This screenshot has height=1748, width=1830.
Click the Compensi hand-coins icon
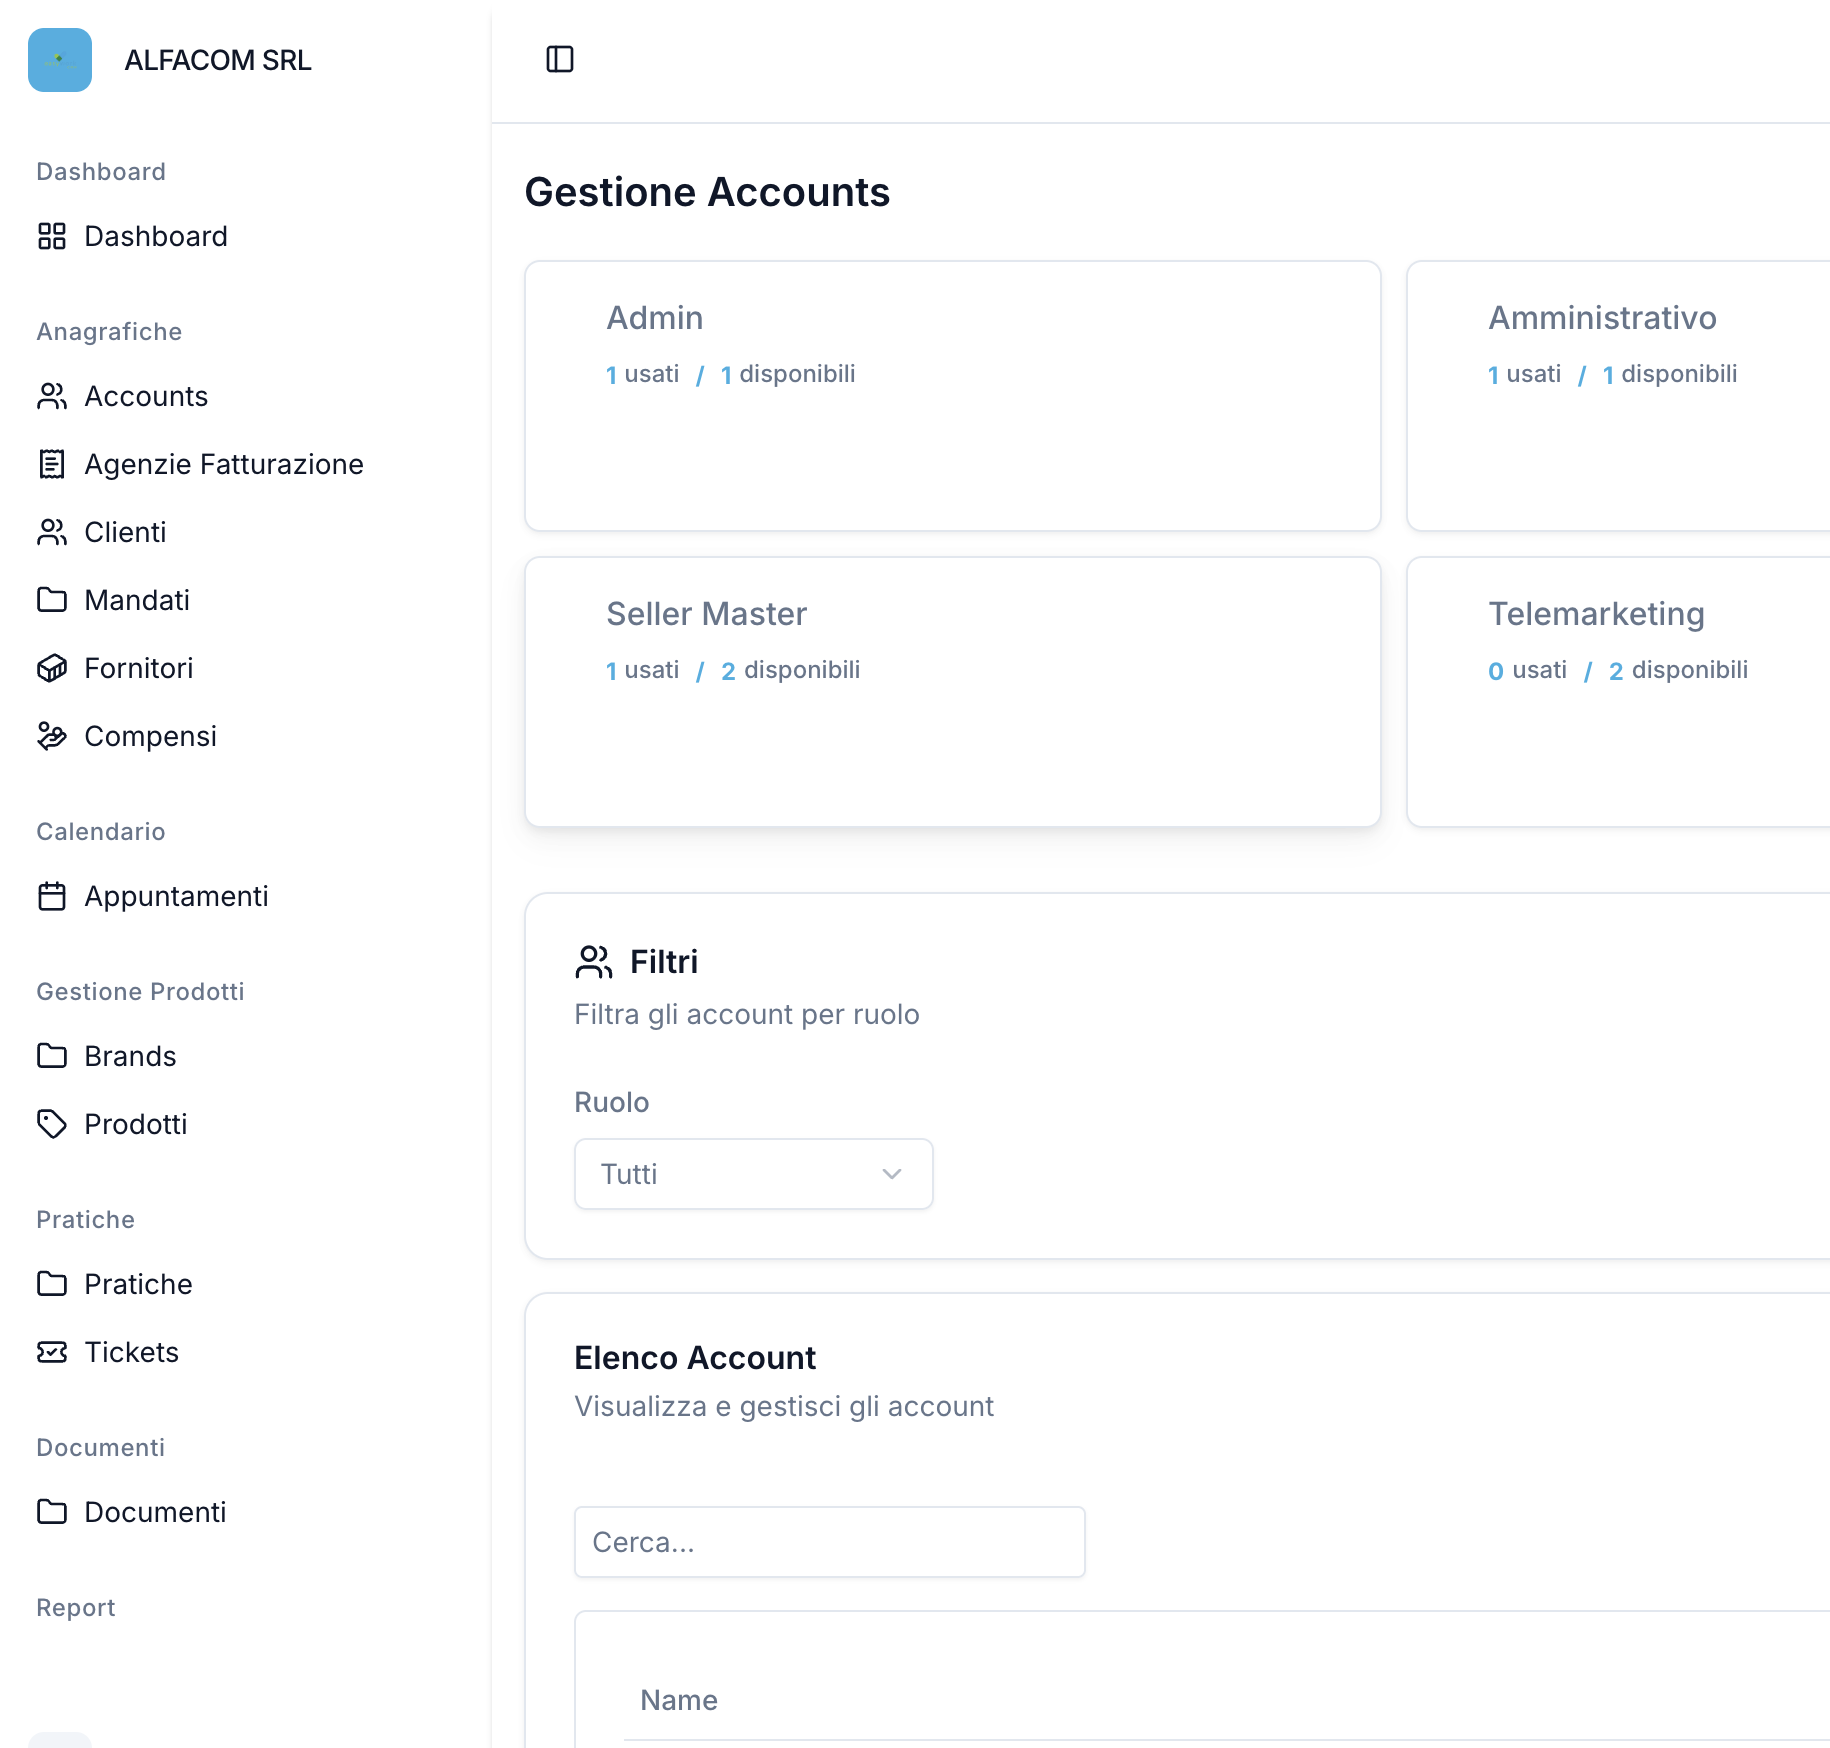52,736
